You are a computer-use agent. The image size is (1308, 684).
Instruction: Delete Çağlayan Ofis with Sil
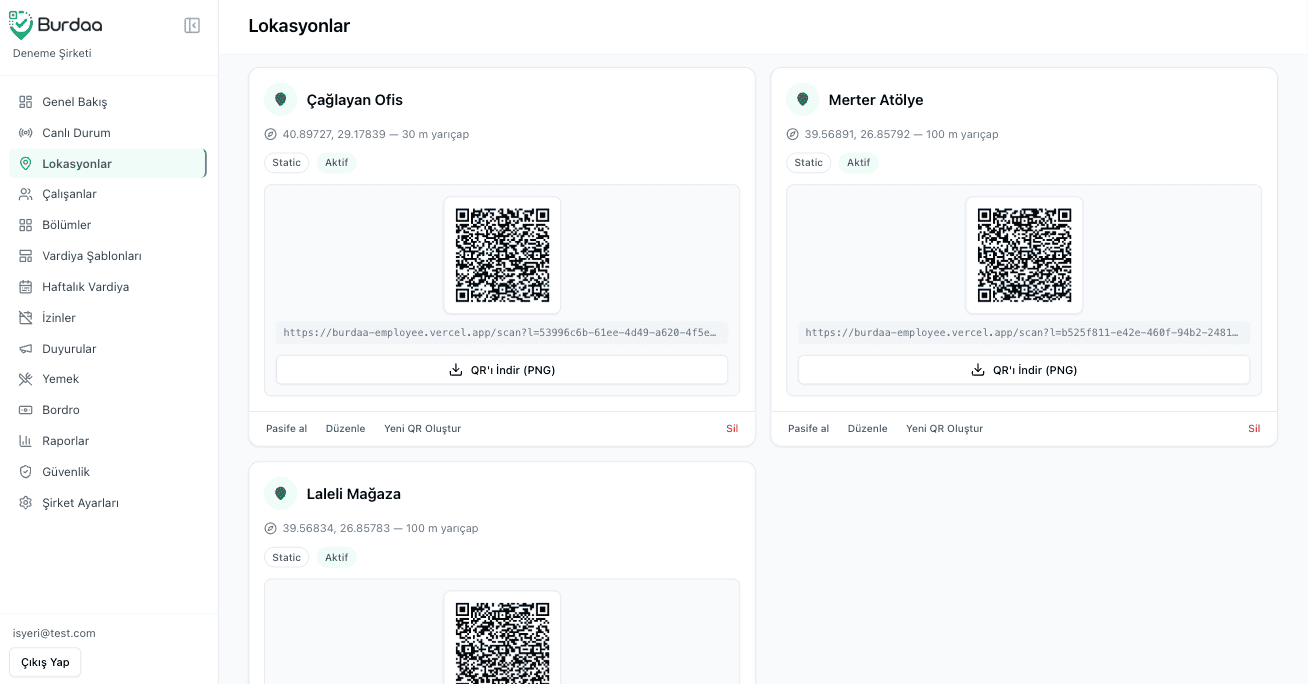coord(732,429)
